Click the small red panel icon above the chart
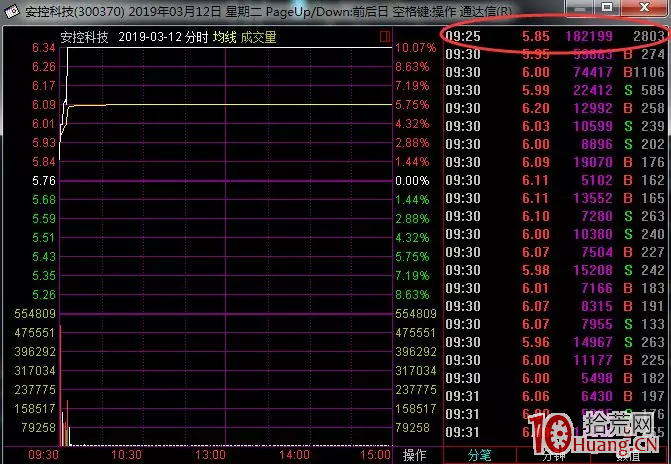This screenshot has width=671, height=464. (385, 36)
